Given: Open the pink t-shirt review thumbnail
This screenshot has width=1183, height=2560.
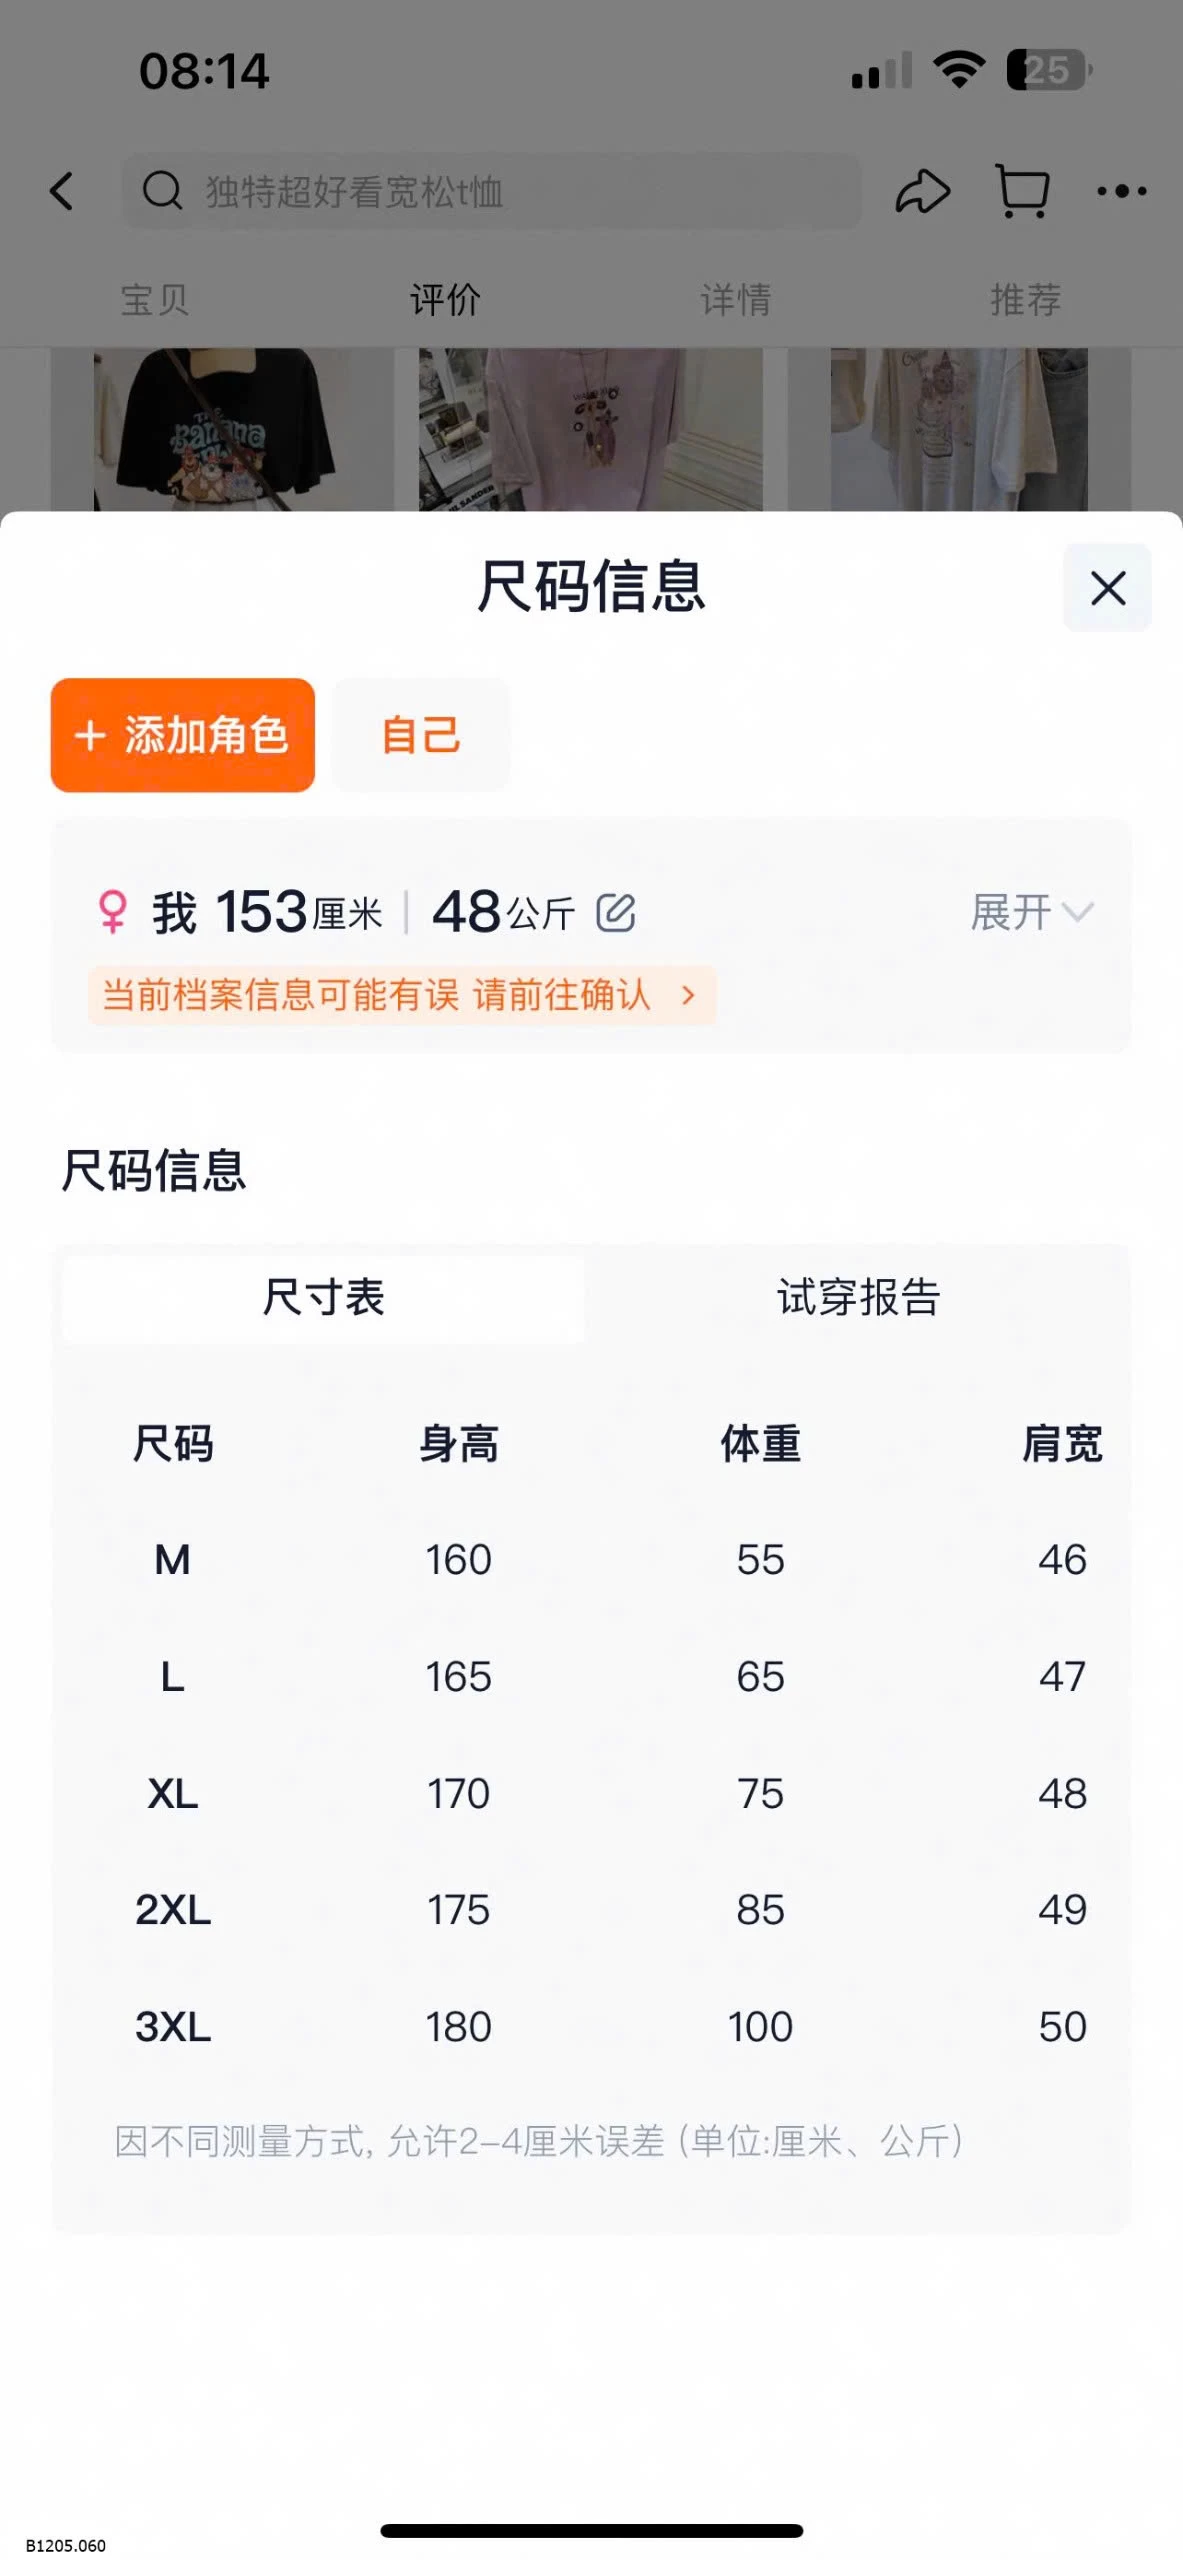Looking at the screenshot, I should [x=591, y=430].
